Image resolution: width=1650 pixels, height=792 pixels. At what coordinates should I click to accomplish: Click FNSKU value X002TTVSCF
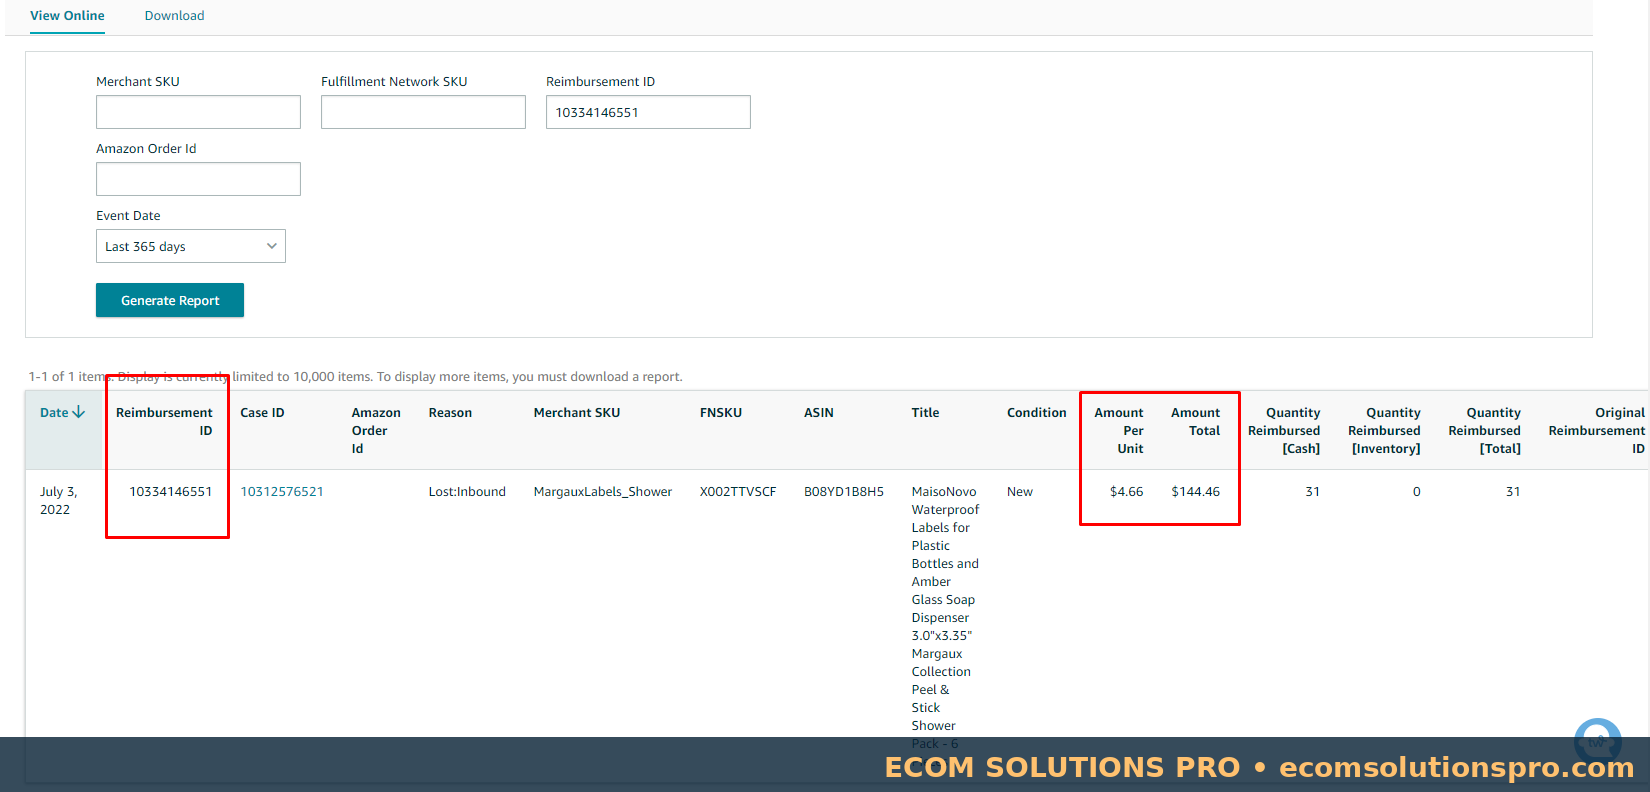[x=738, y=491]
